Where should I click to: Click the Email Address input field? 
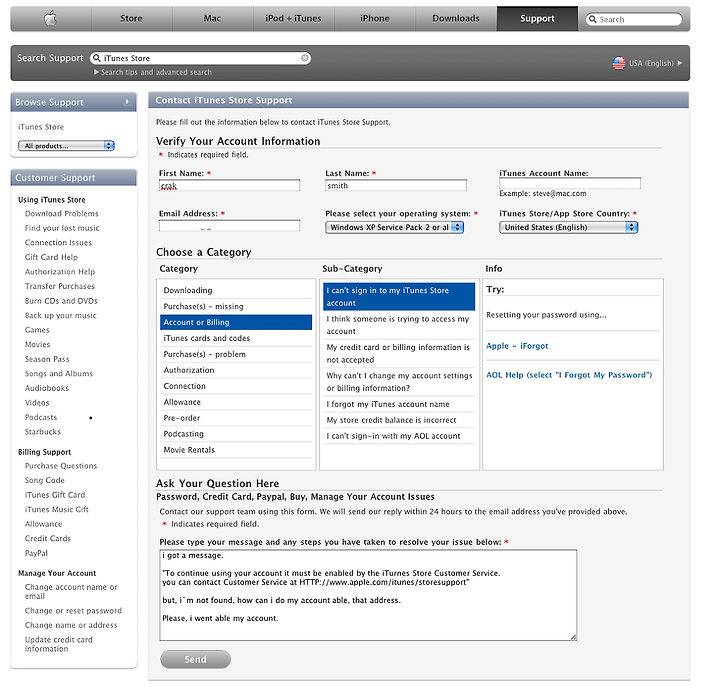230,226
